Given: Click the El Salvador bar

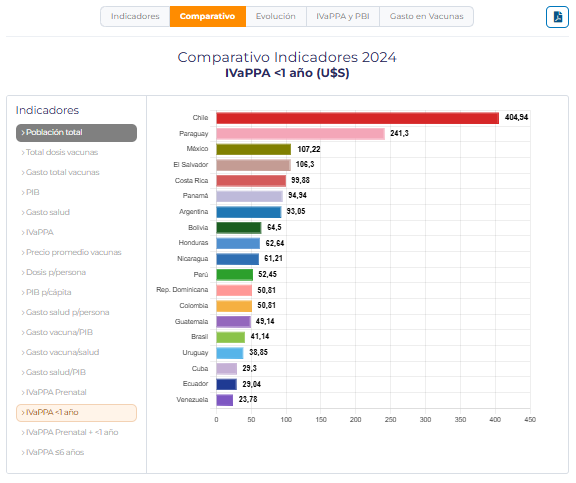Looking at the screenshot, I should (253, 165).
